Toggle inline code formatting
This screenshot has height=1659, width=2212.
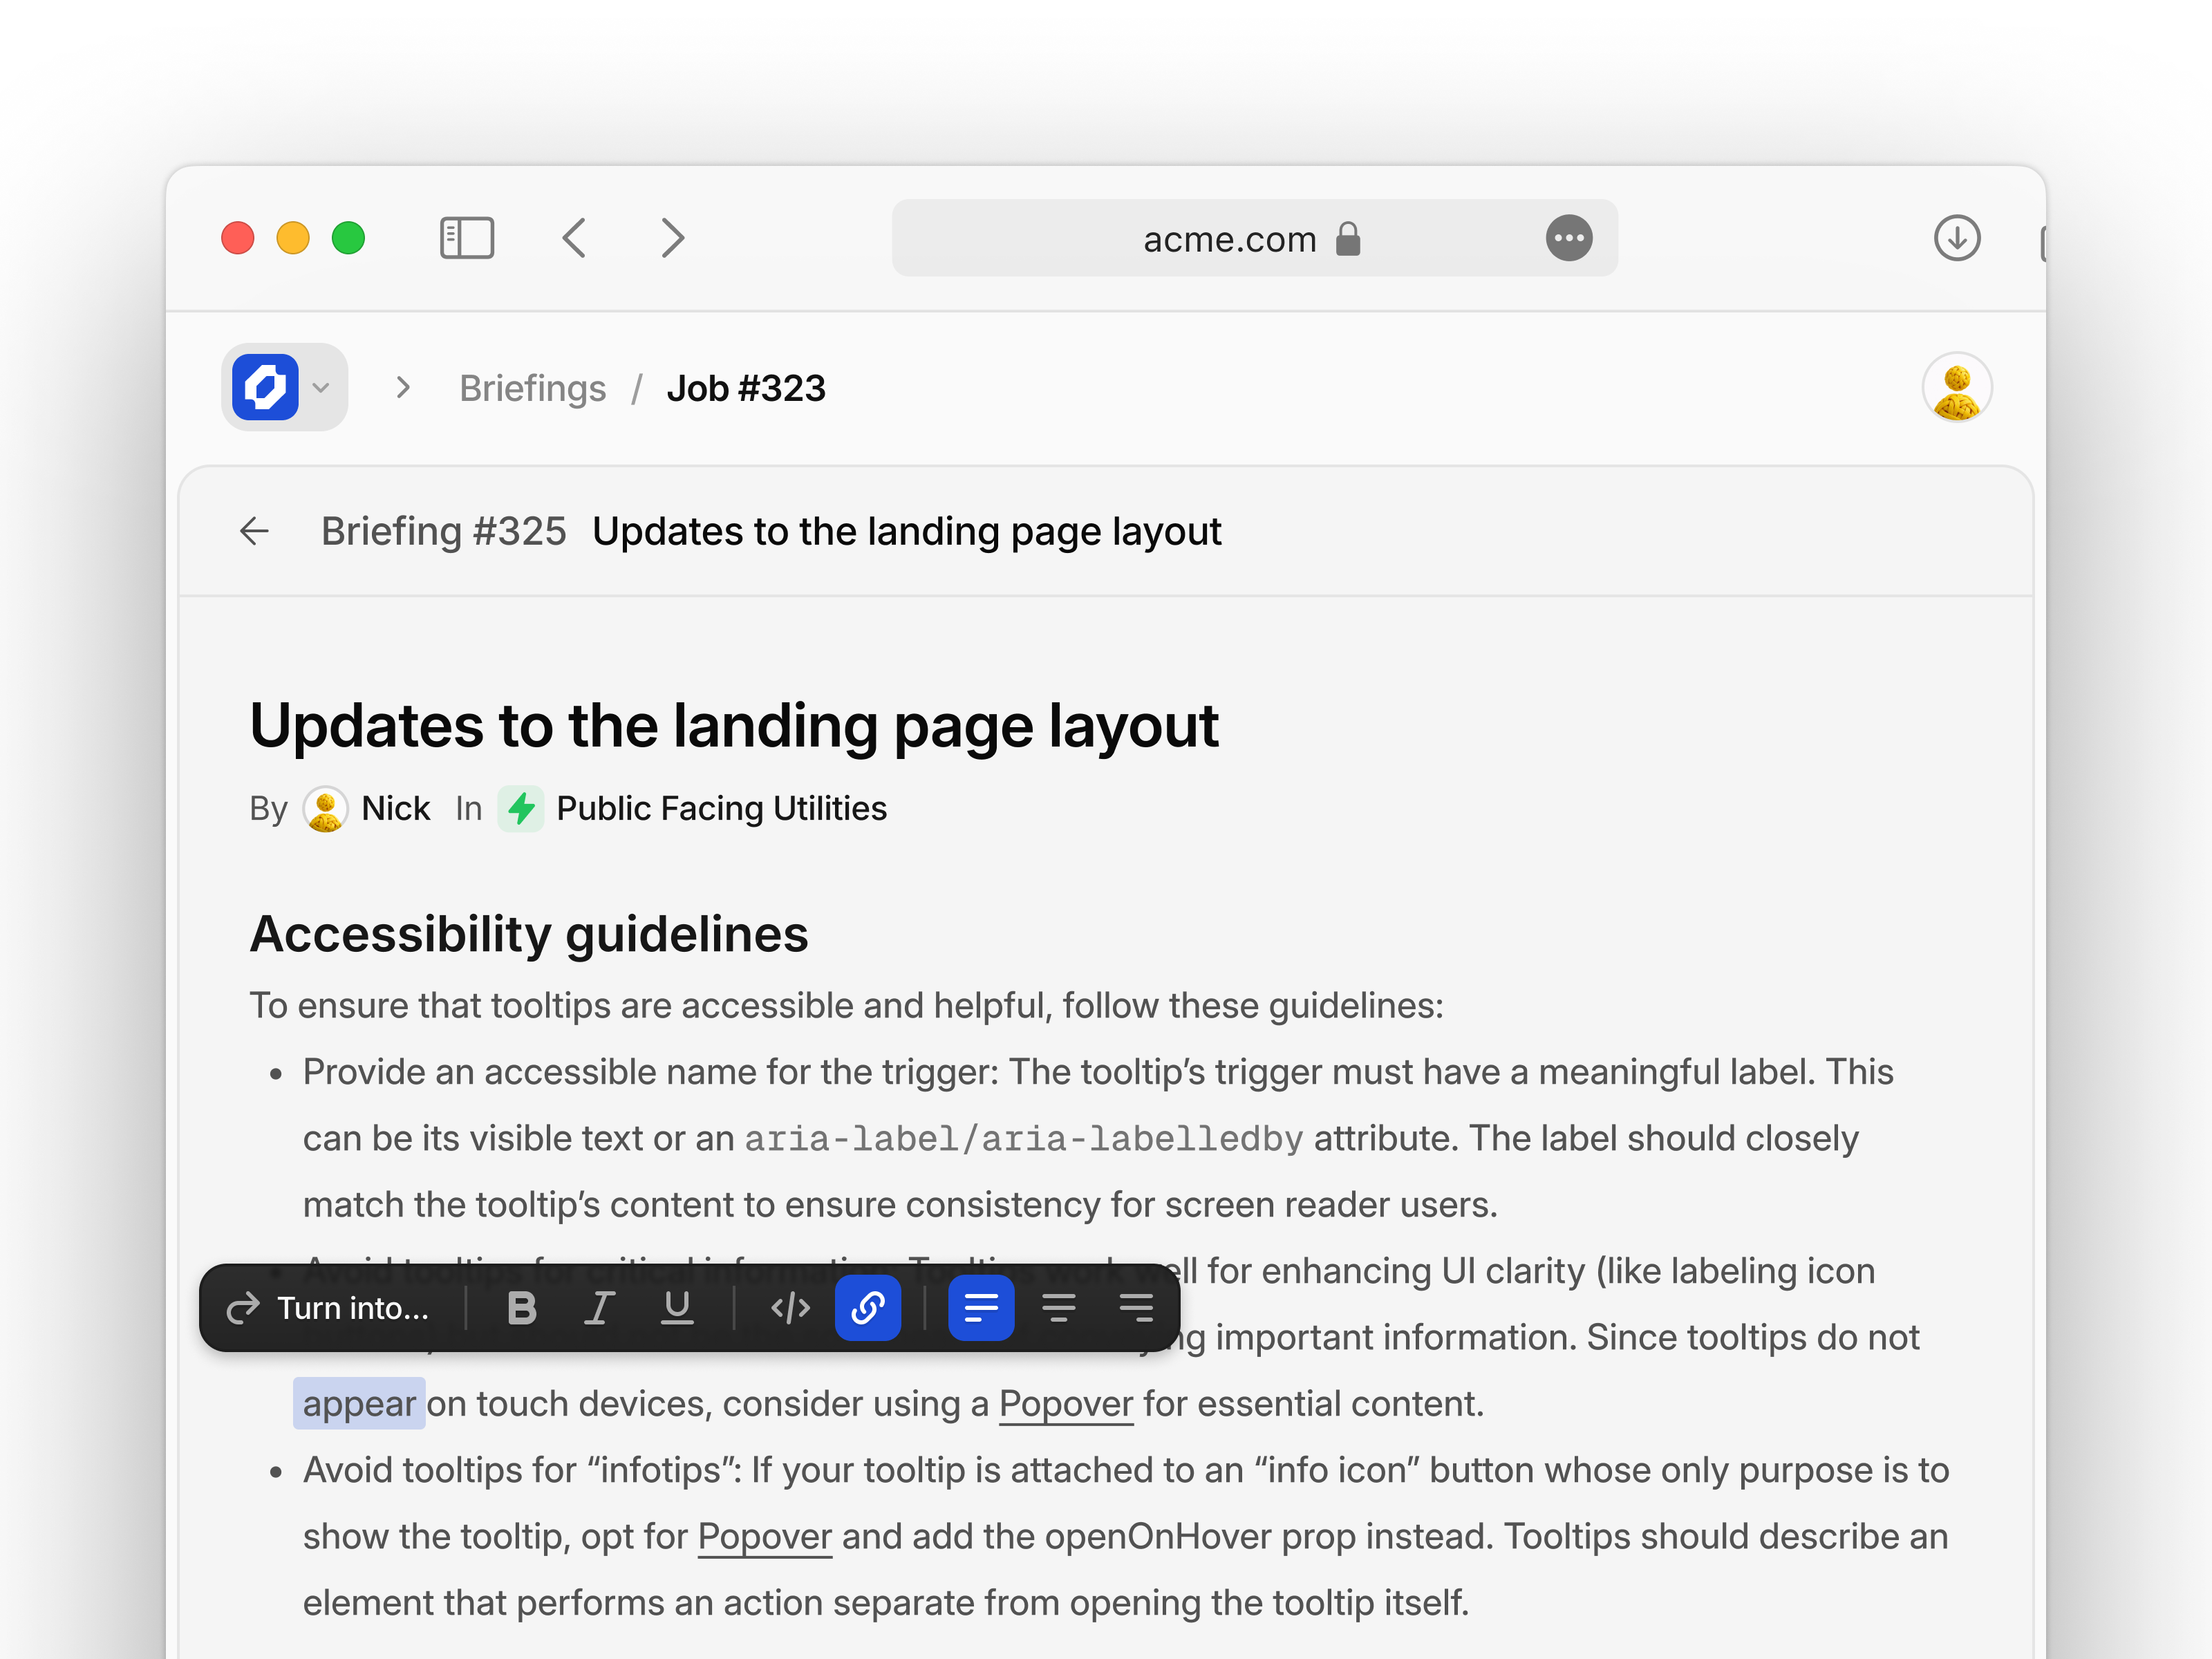790,1308
